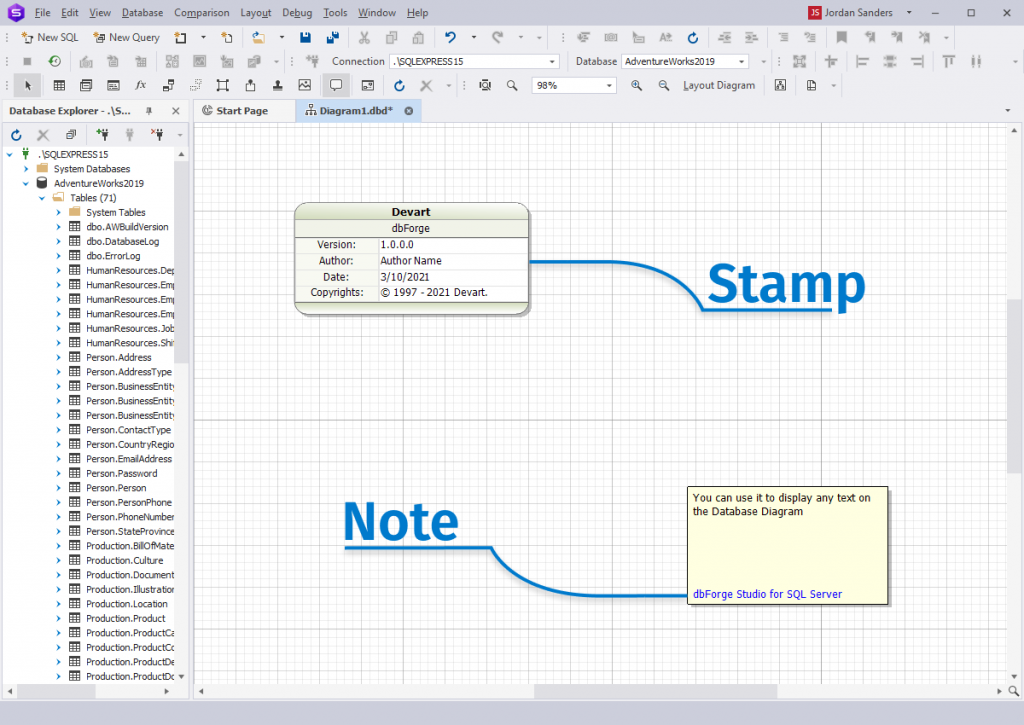
Task: Click the diagram's horizontal scrollbar thumb
Action: 655,690
